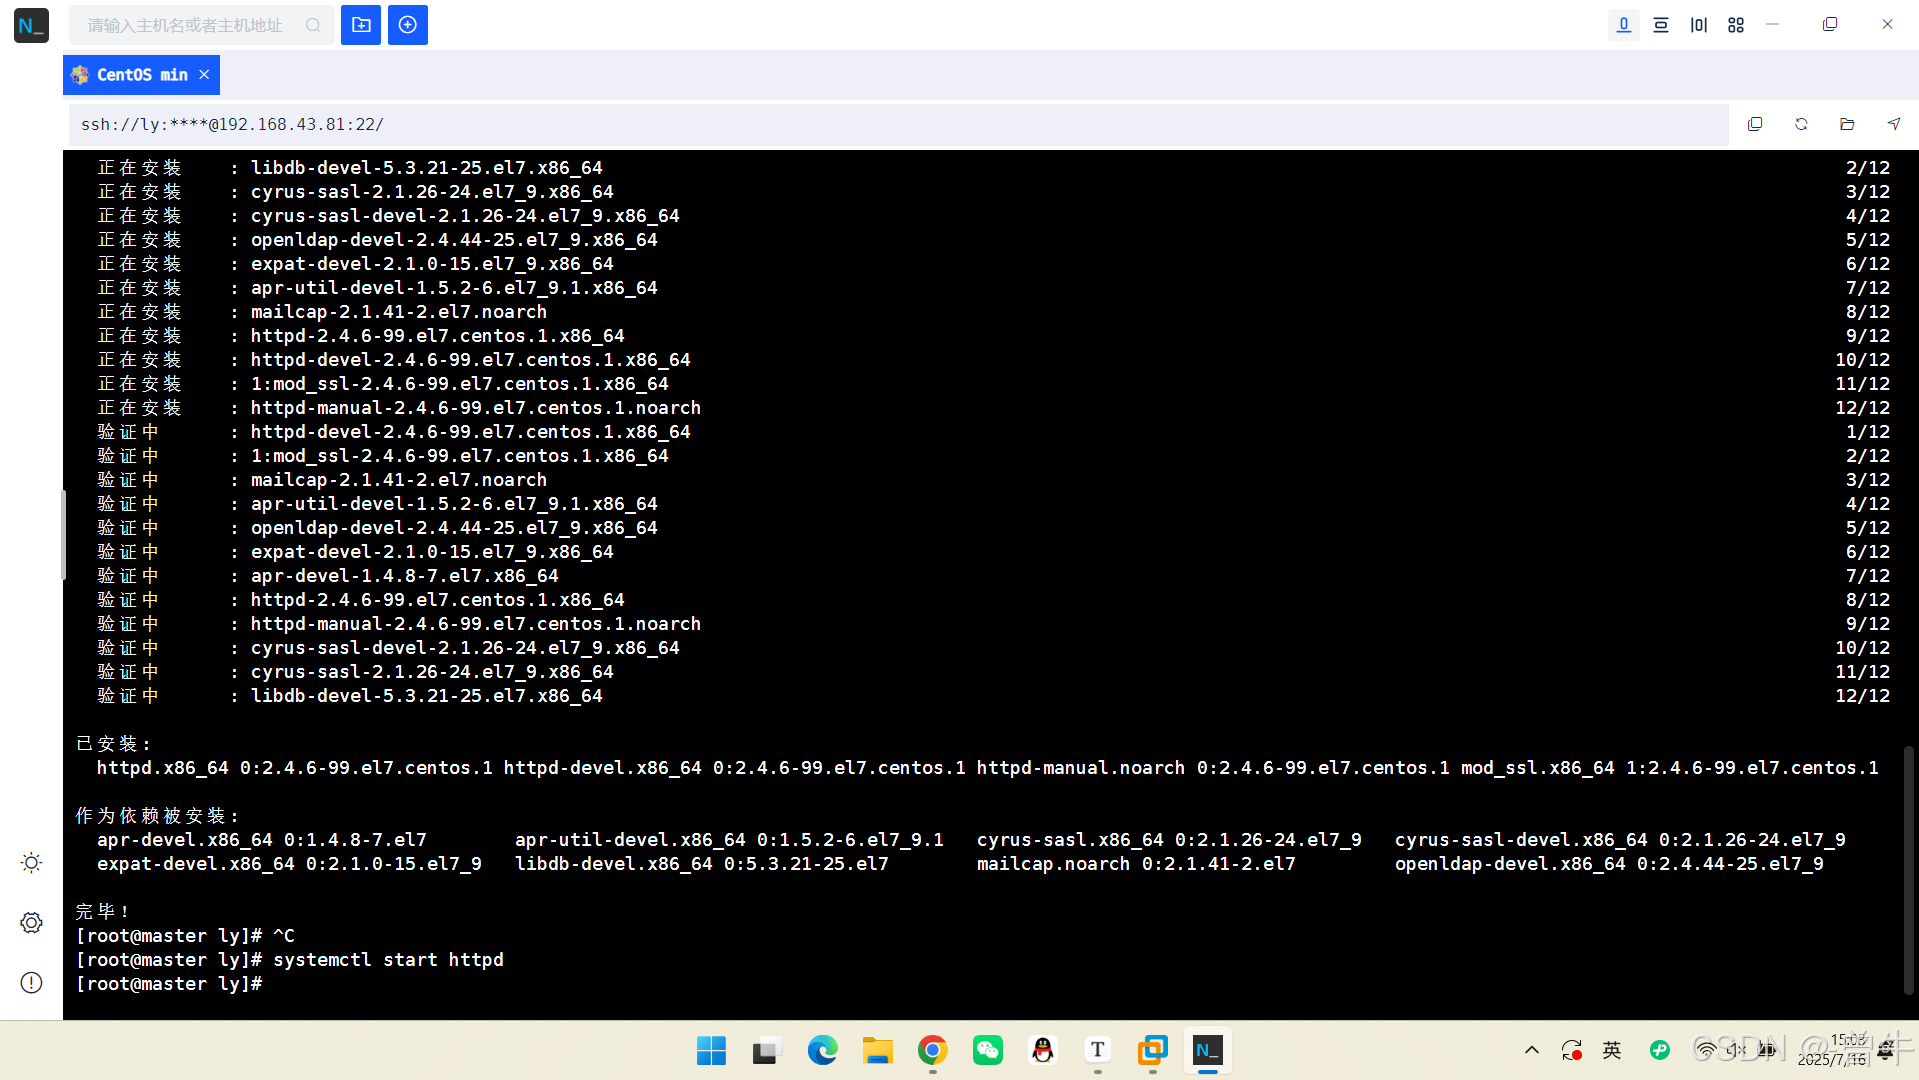Add a new connection with plus button
1919x1080 pixels.
point(408,25)
